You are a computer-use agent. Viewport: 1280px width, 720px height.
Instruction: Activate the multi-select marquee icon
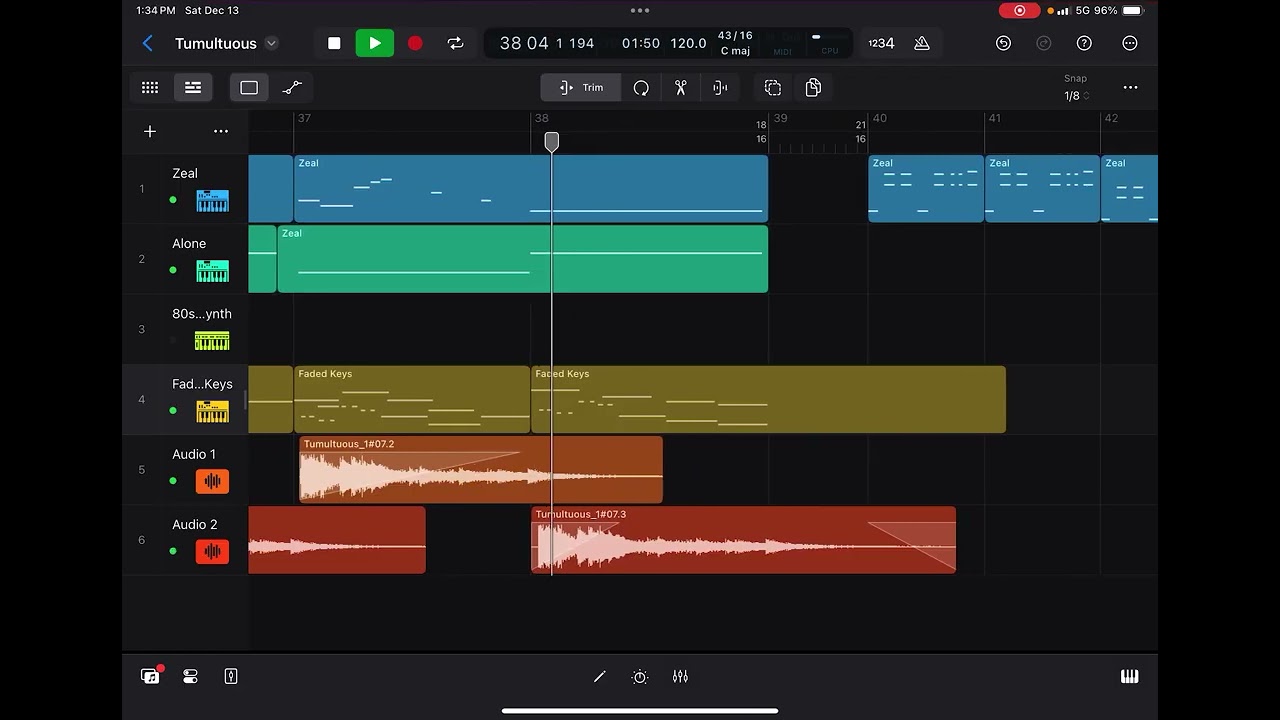(x=773, y=88)
